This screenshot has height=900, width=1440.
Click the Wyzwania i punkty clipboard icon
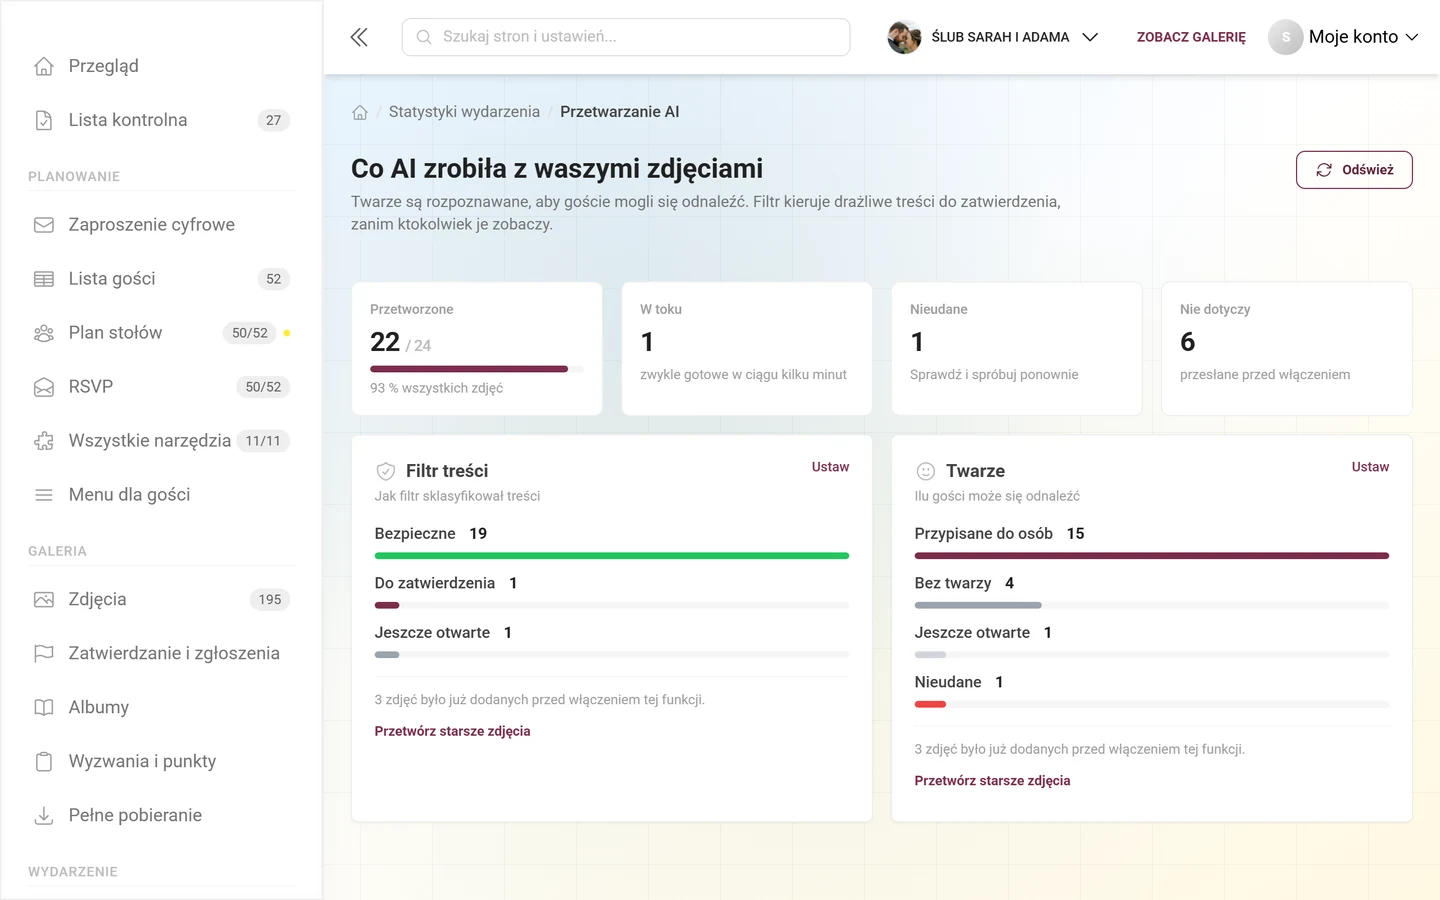[x=44, y=762]
